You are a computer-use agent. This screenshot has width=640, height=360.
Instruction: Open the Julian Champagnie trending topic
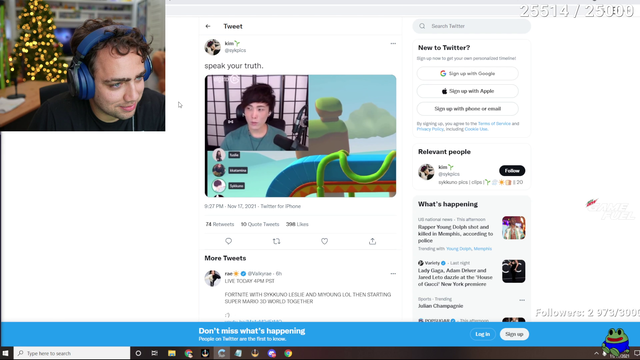[440, 306]
